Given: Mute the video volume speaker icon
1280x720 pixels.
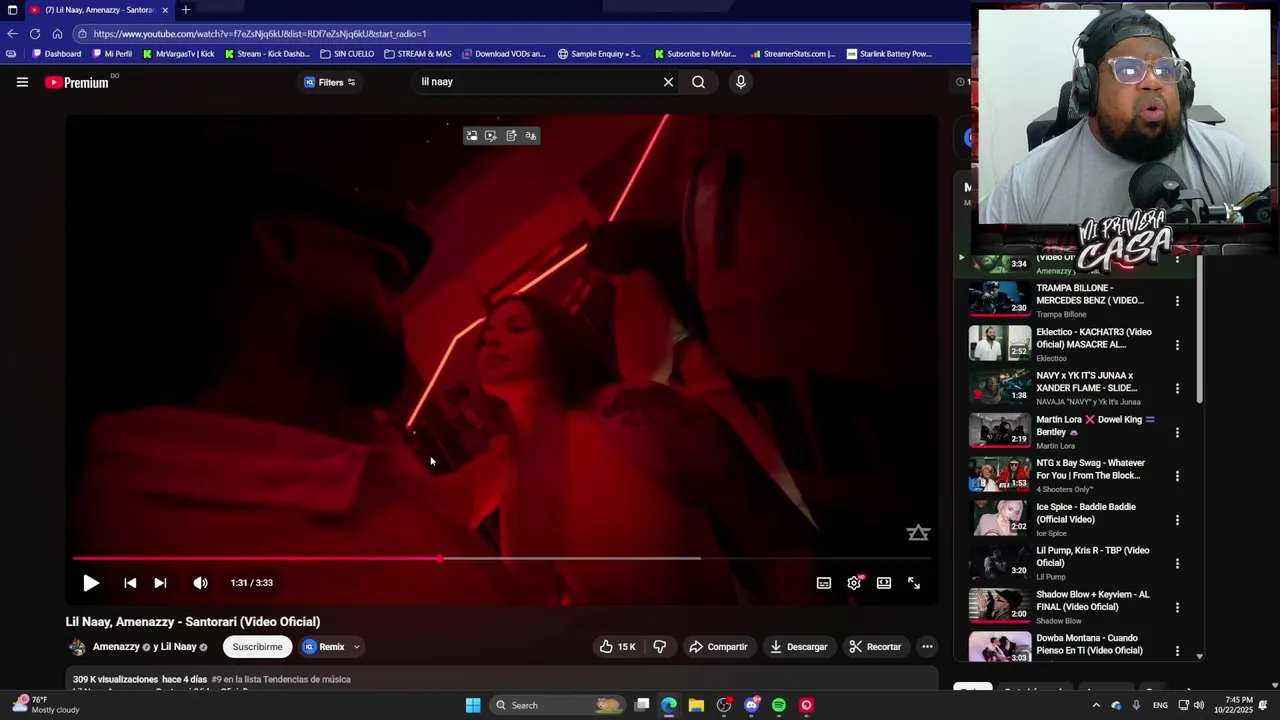Looking at the screenshot, I should [x=200, y=583].
